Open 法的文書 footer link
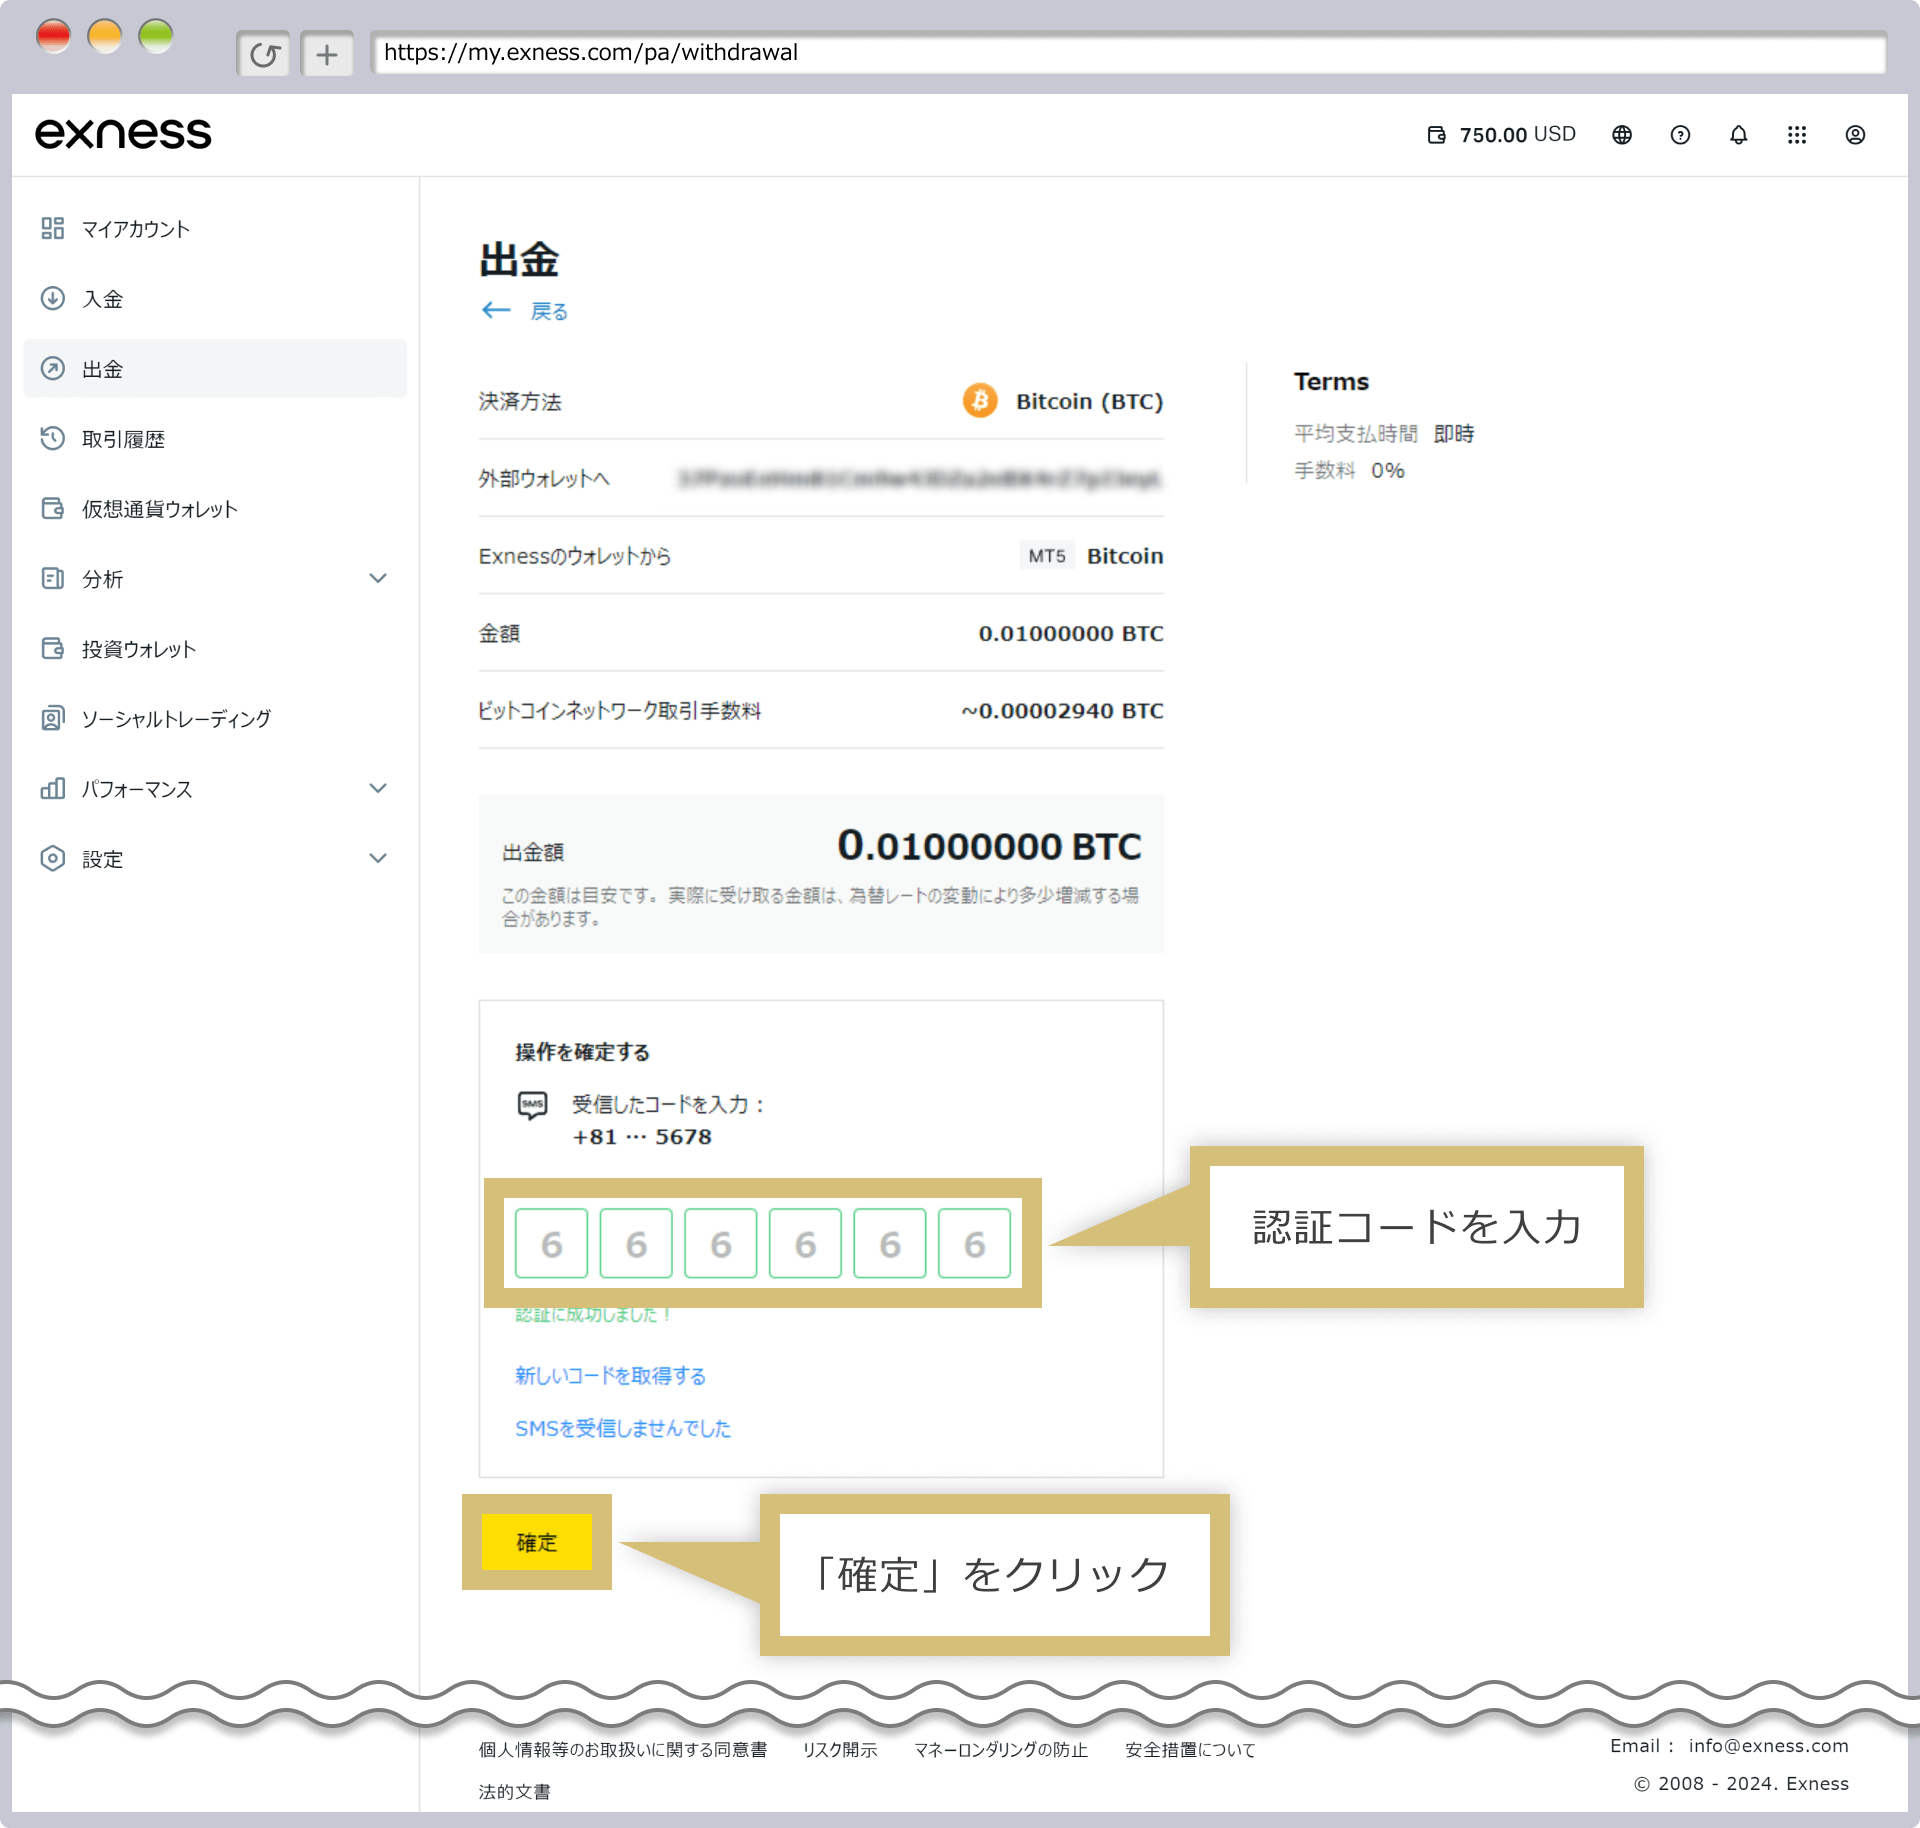 (514, 1792)
